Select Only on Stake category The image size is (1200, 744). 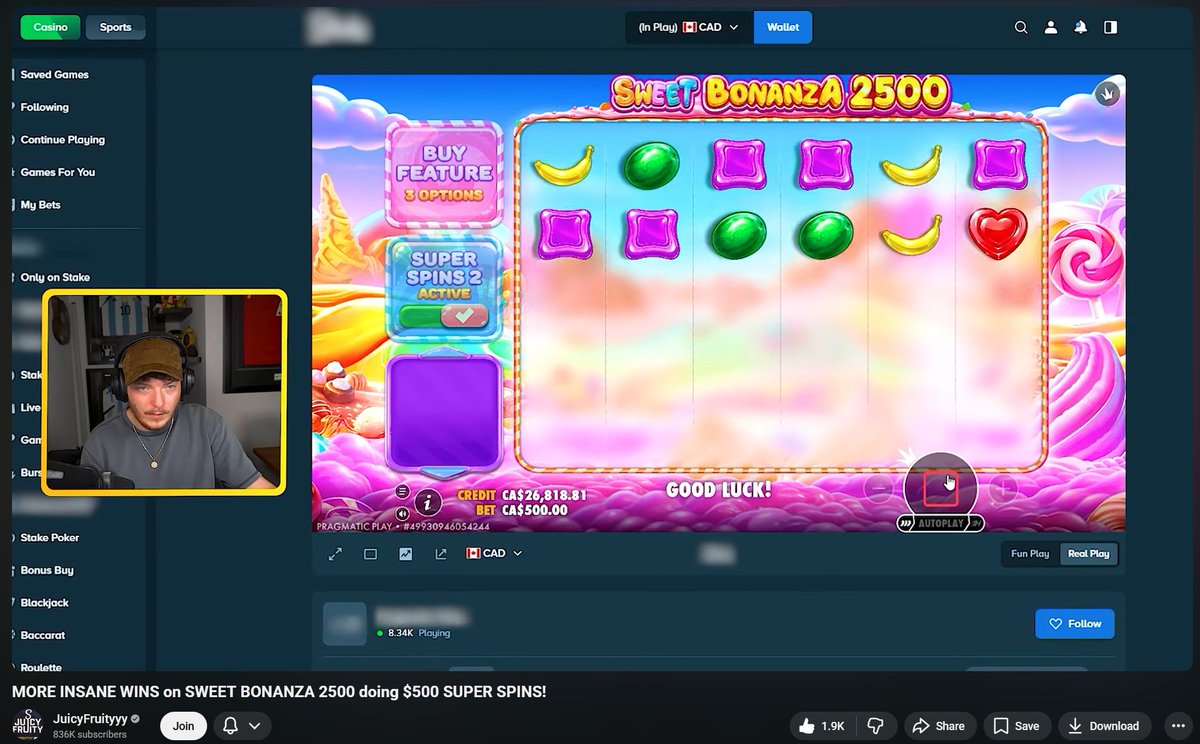point(55,277)
